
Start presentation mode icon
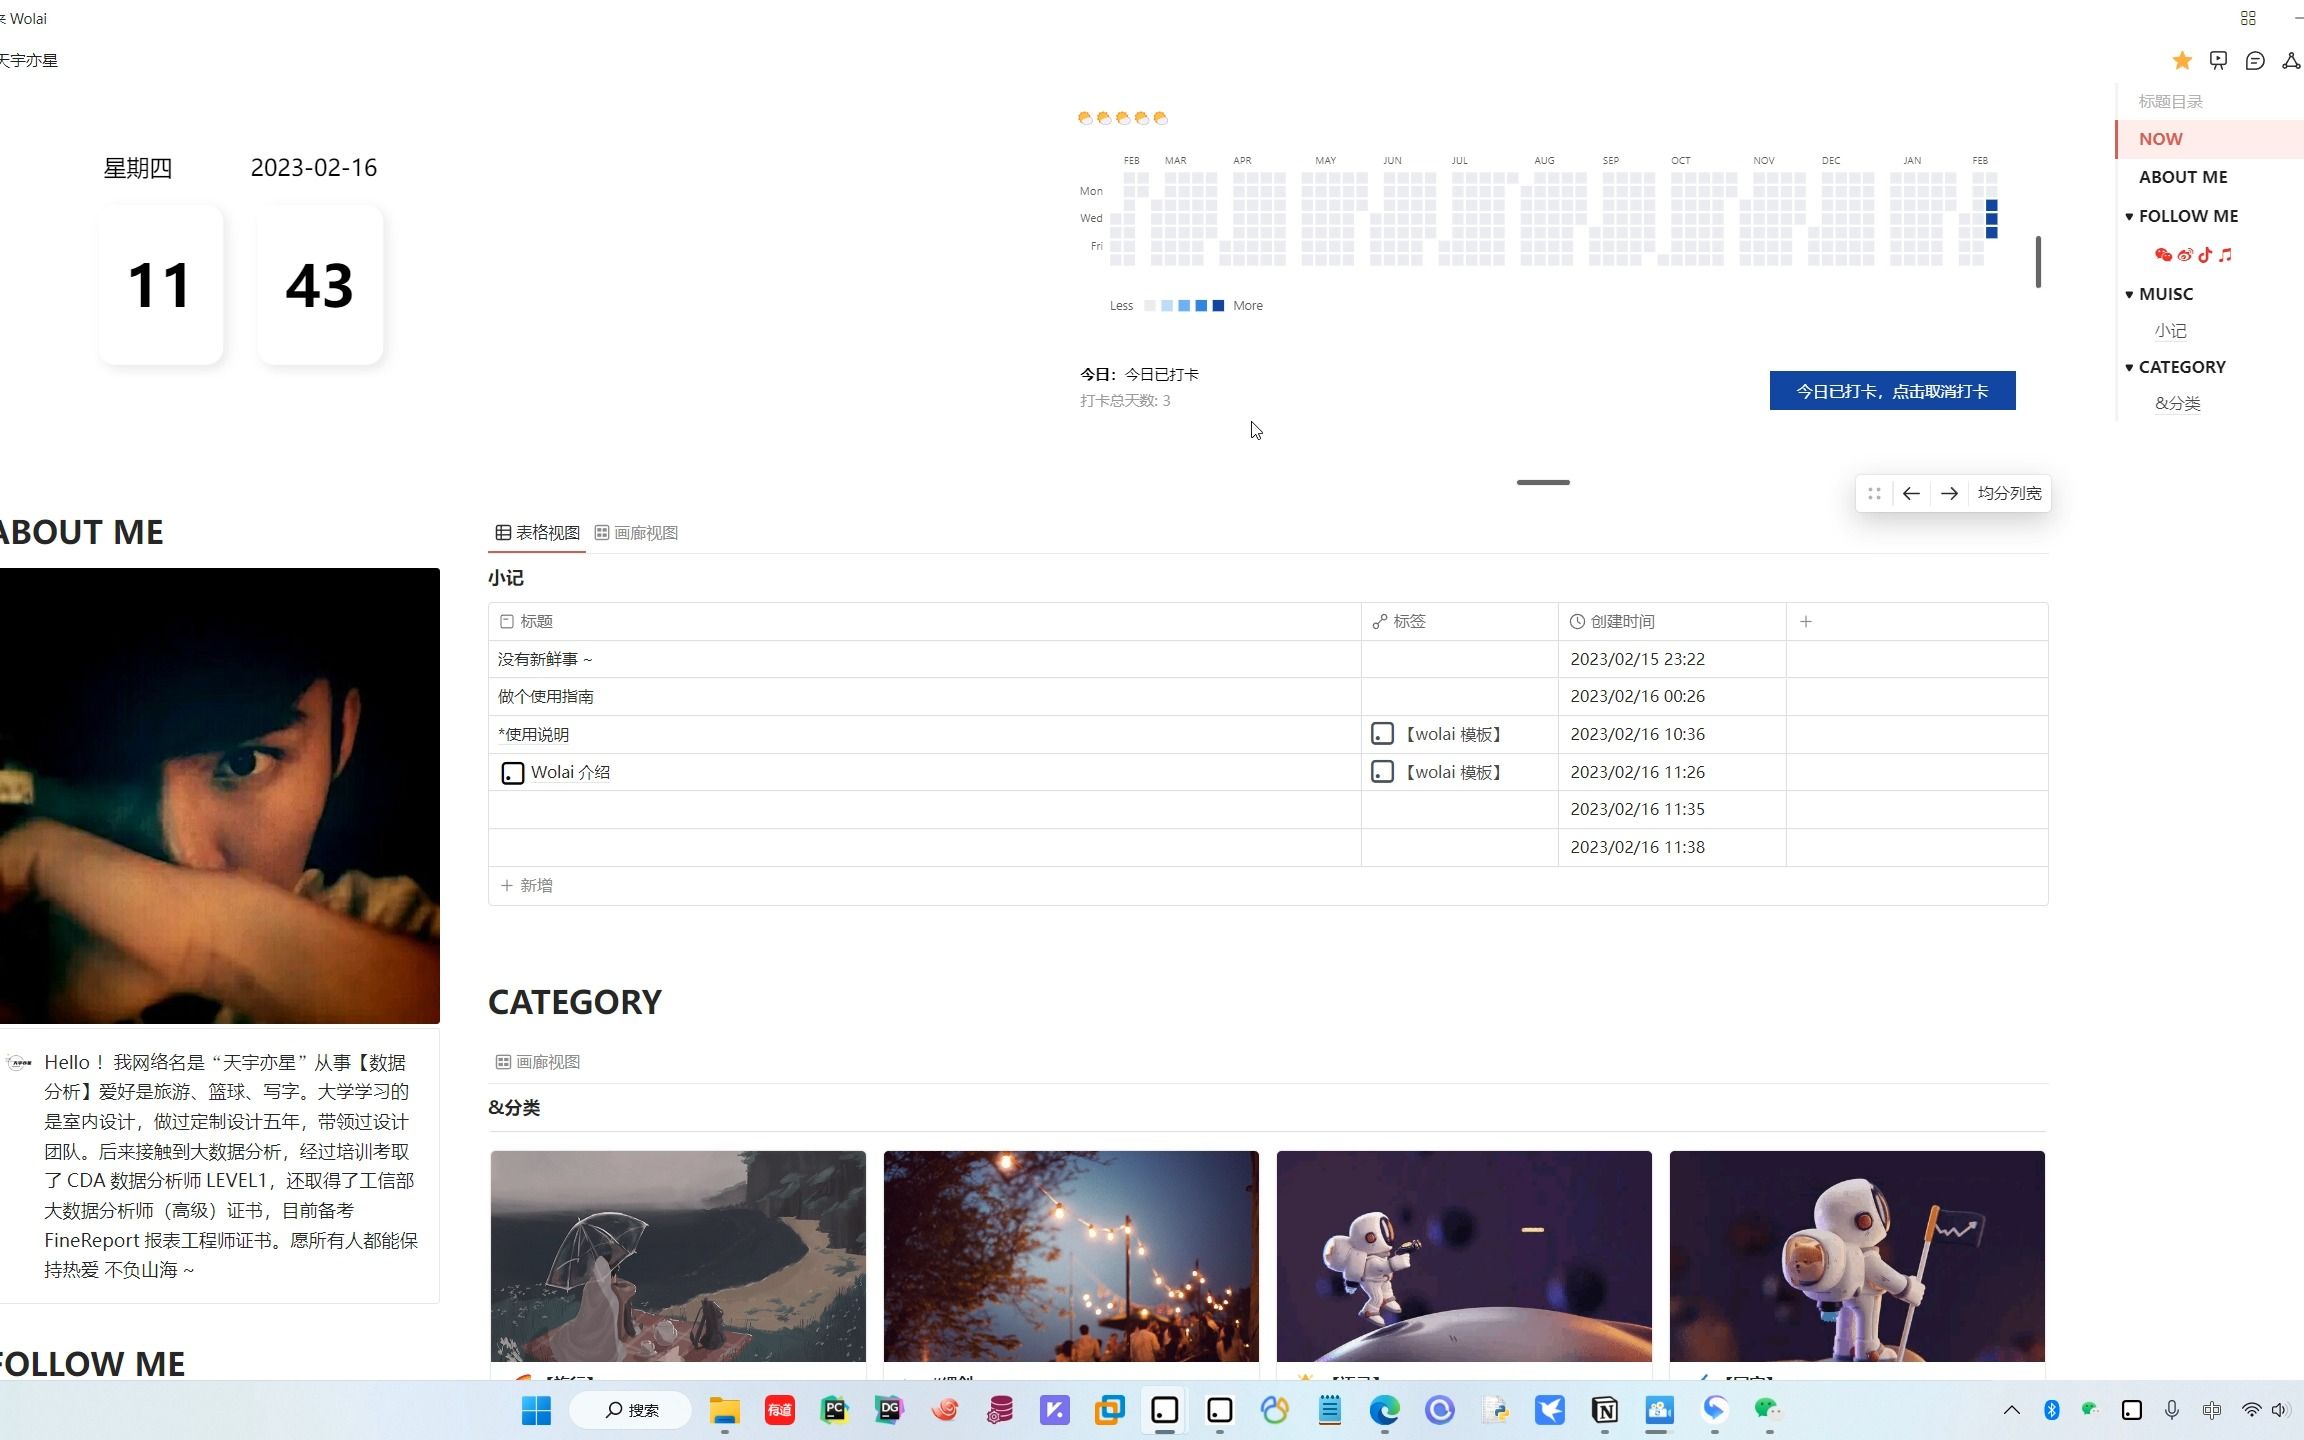pos(2218,61)
